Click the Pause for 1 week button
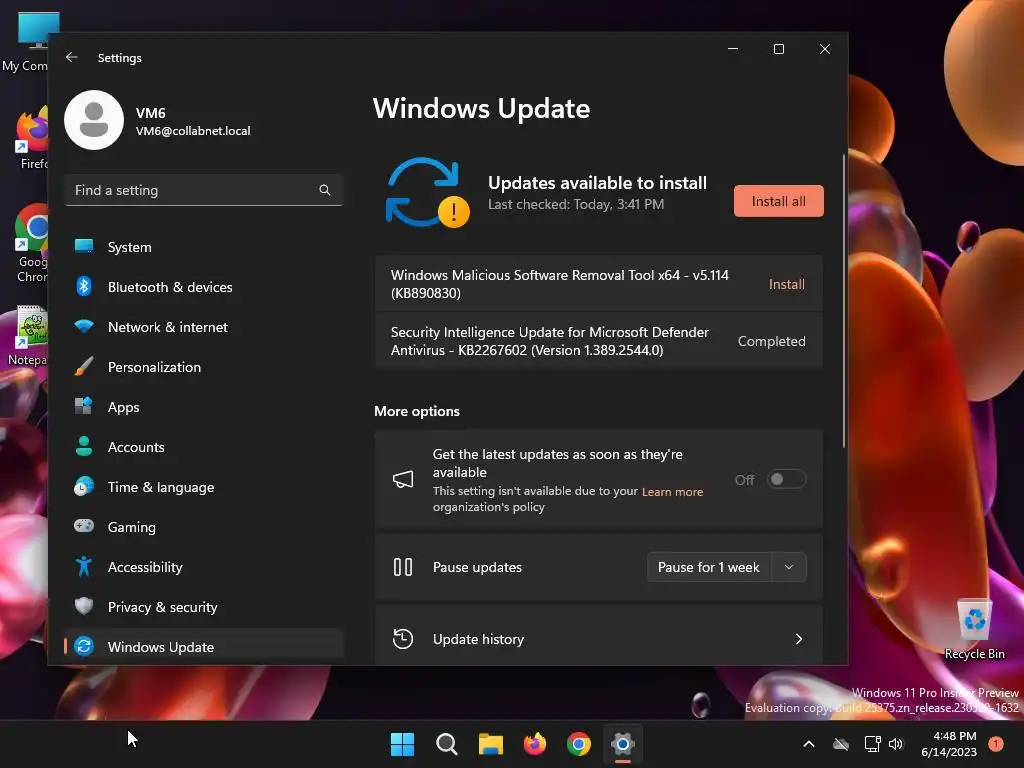Viewport: 1024px width, 768px height. [x=709, y=567]
